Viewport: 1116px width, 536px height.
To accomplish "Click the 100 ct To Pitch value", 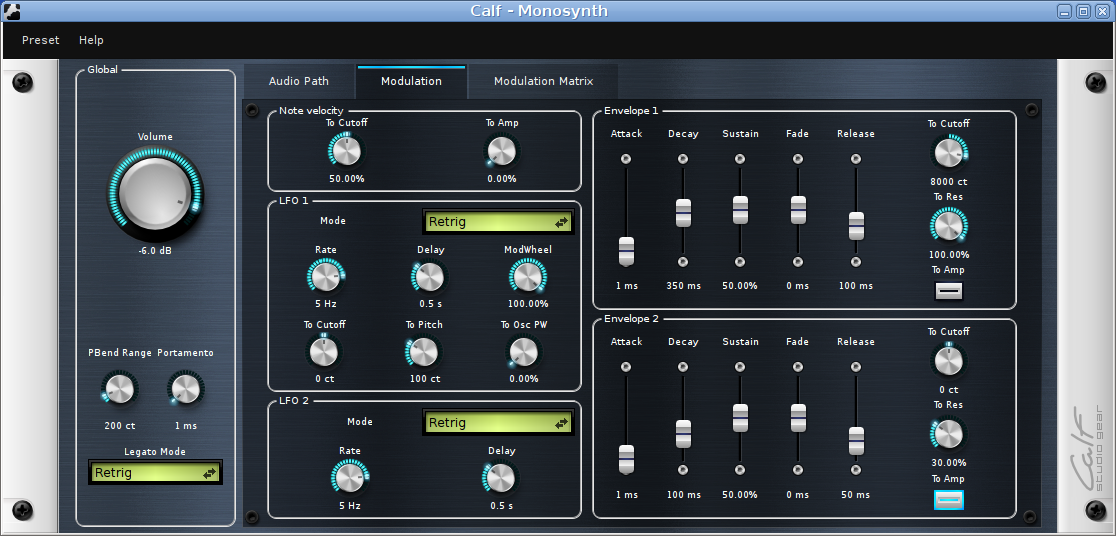I will (x=424, y=379).
